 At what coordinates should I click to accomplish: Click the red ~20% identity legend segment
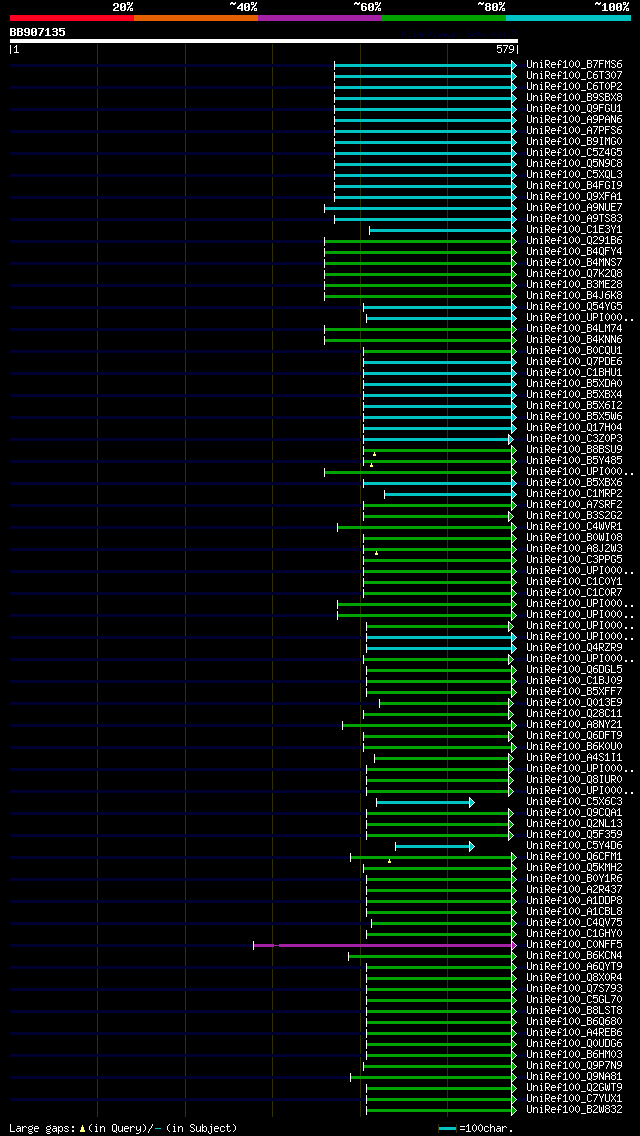(72, 17)
